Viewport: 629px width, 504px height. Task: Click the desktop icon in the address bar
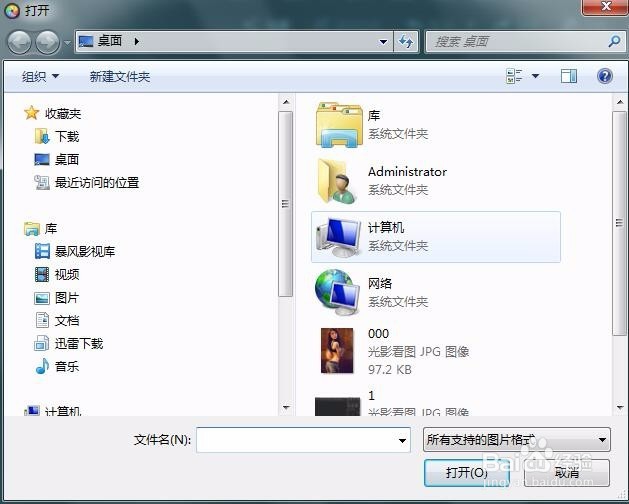[x=86, y=41]
